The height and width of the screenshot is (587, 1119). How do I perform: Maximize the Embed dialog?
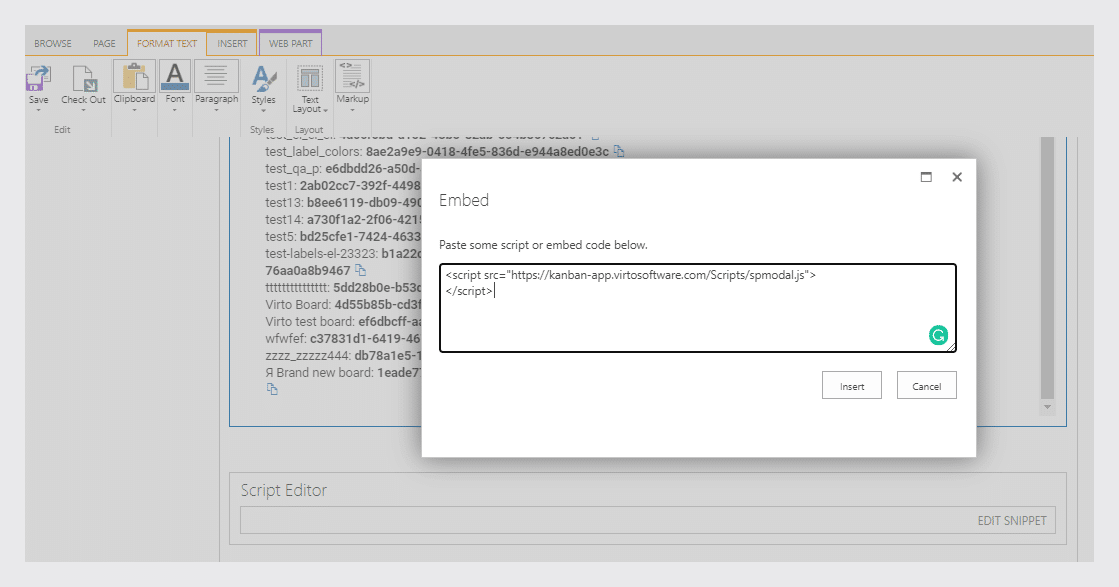(x=926, y=177)
